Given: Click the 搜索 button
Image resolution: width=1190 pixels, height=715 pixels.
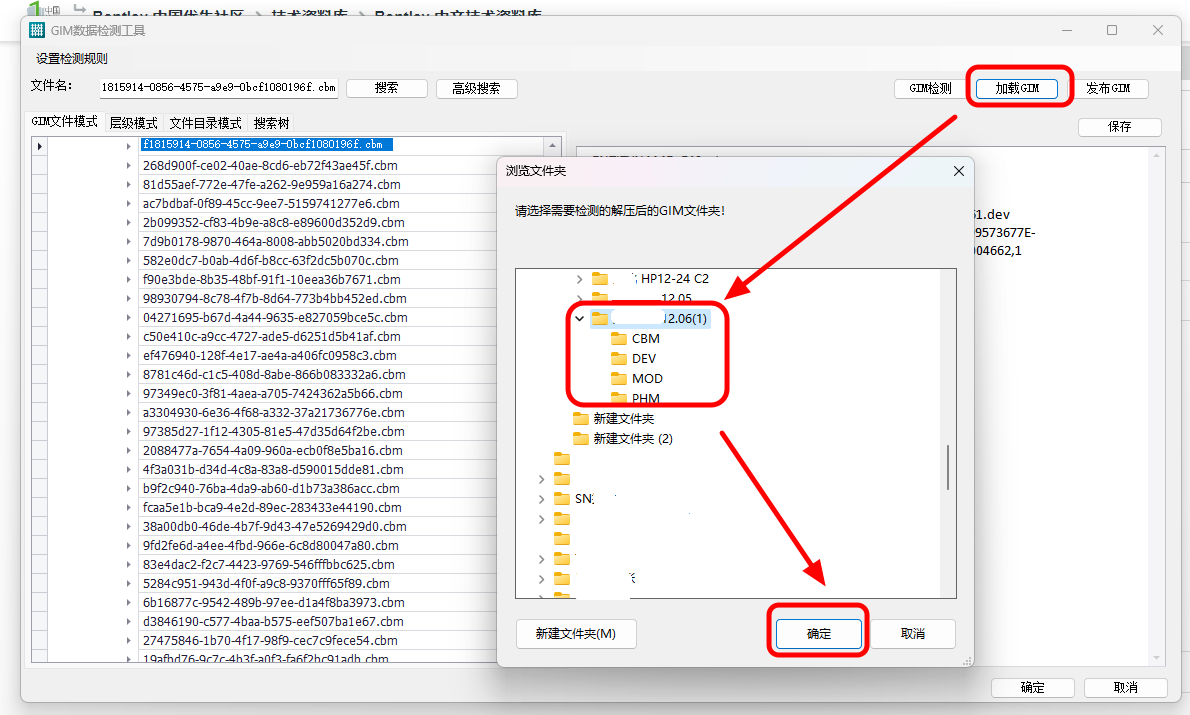Looking at the screenshot, I should [386, 88].
